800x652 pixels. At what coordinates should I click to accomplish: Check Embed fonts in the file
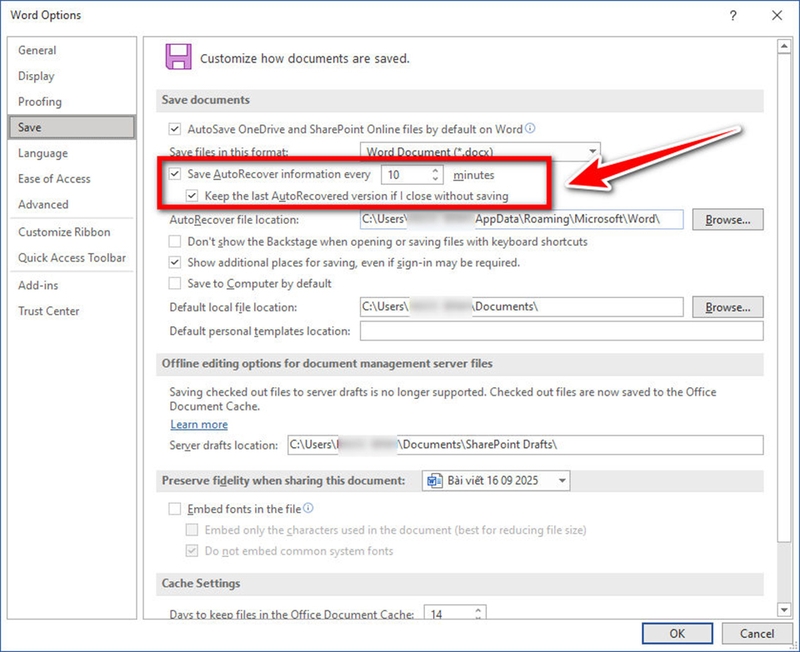tap(174, 509)
